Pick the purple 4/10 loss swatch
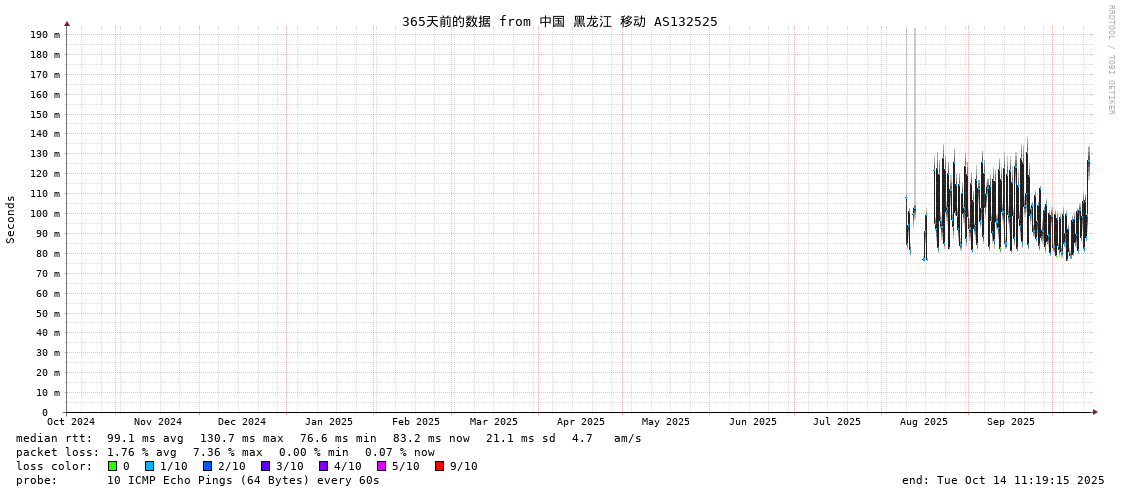The image size is (1121, 494). tap(323, 466)
